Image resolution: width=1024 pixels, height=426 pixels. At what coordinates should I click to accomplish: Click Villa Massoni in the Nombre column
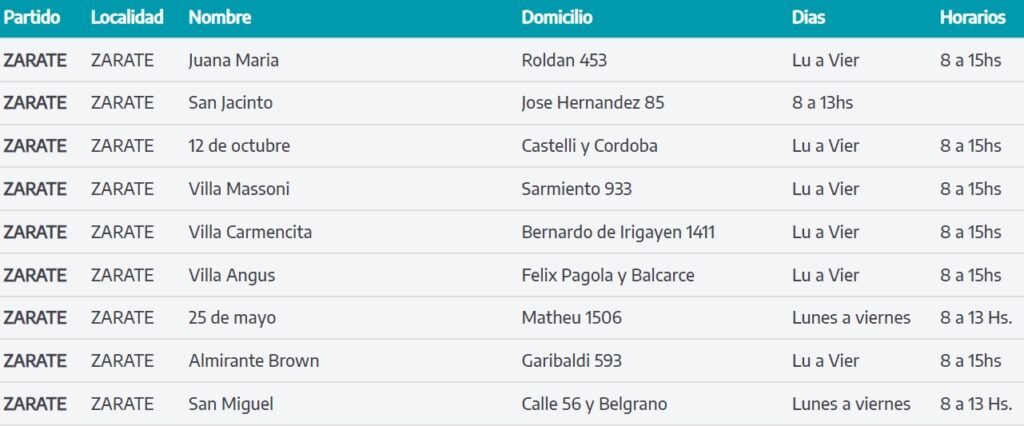coord(238,189)
